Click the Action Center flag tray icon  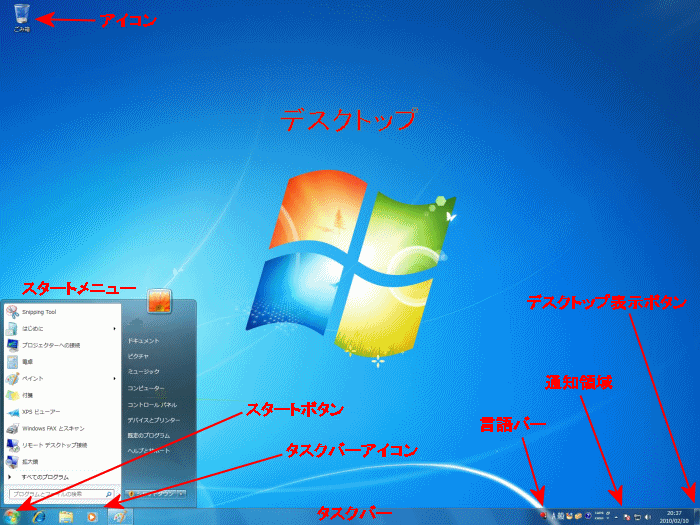pos(627,517)
